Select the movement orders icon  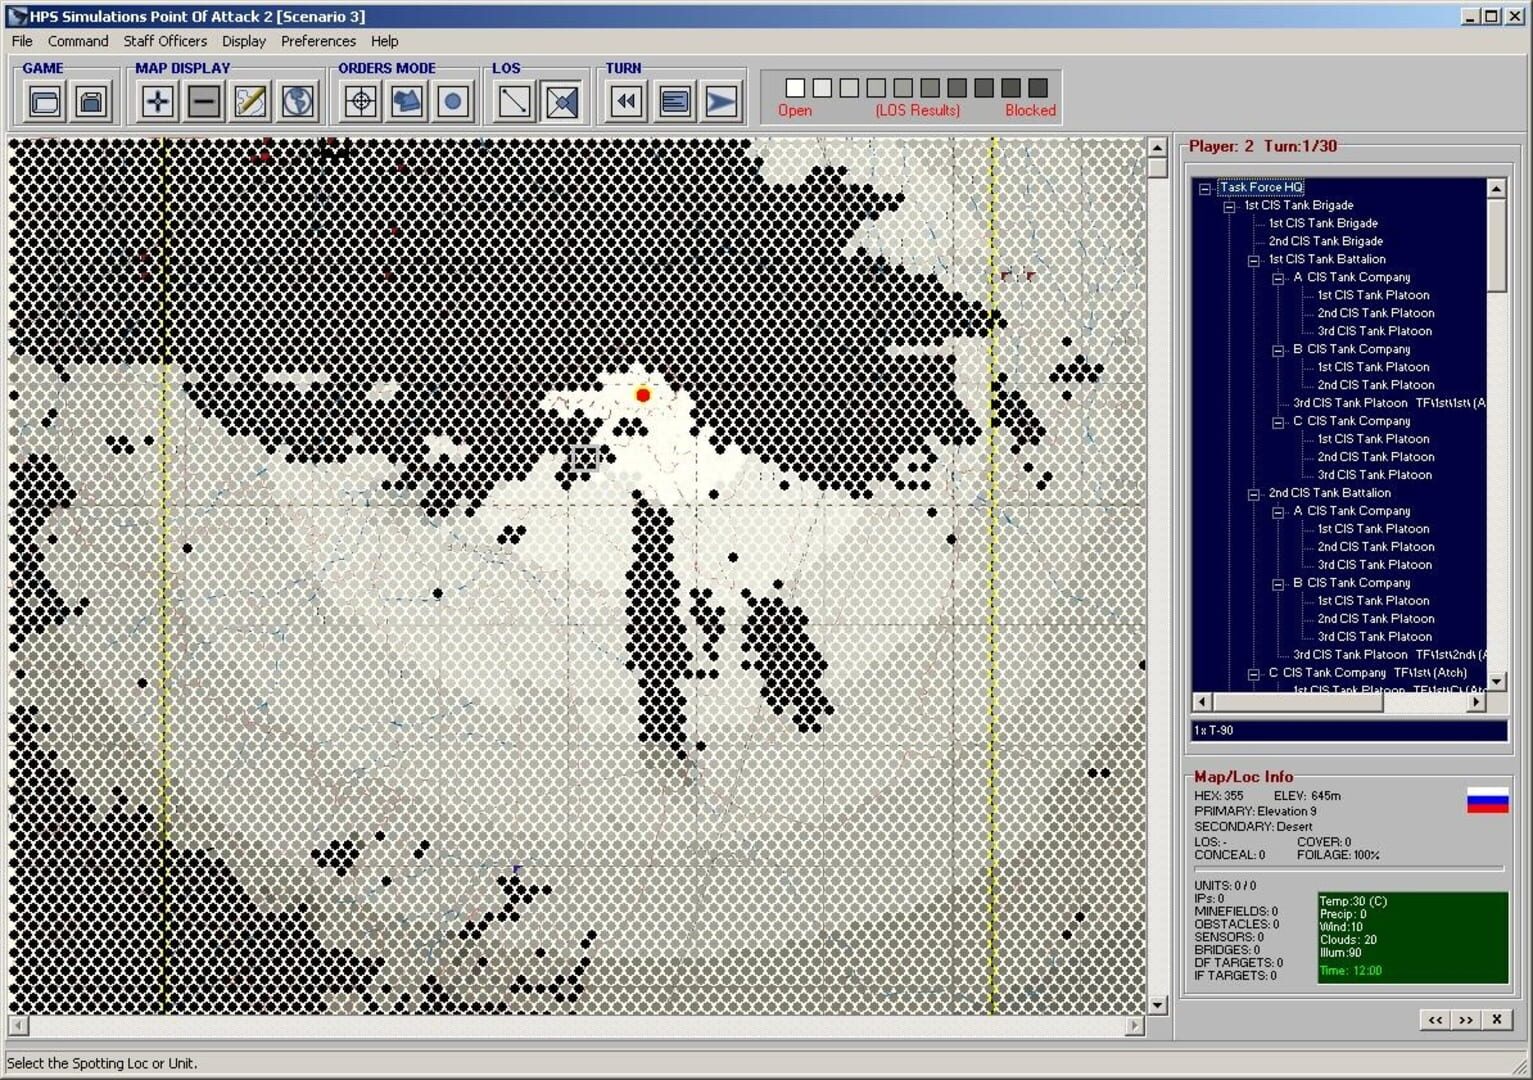[406, 100]
